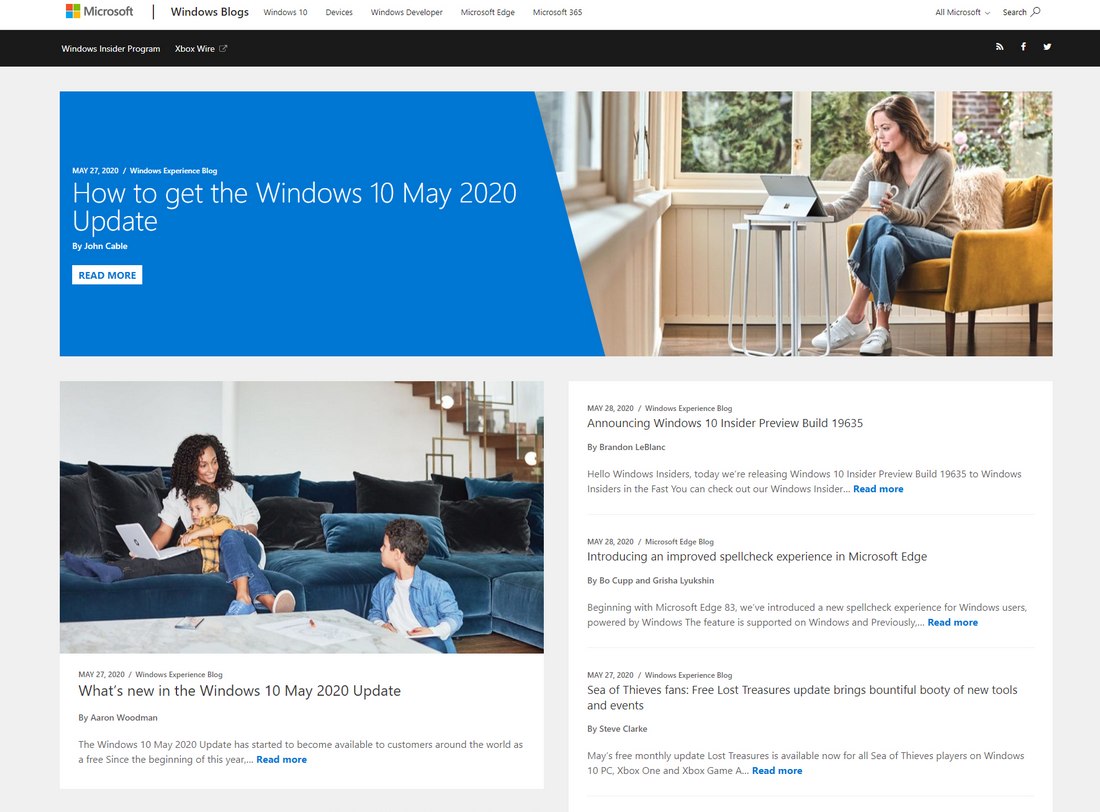Open family on sofa article image

pyautogui.click(x=302, y=517)
